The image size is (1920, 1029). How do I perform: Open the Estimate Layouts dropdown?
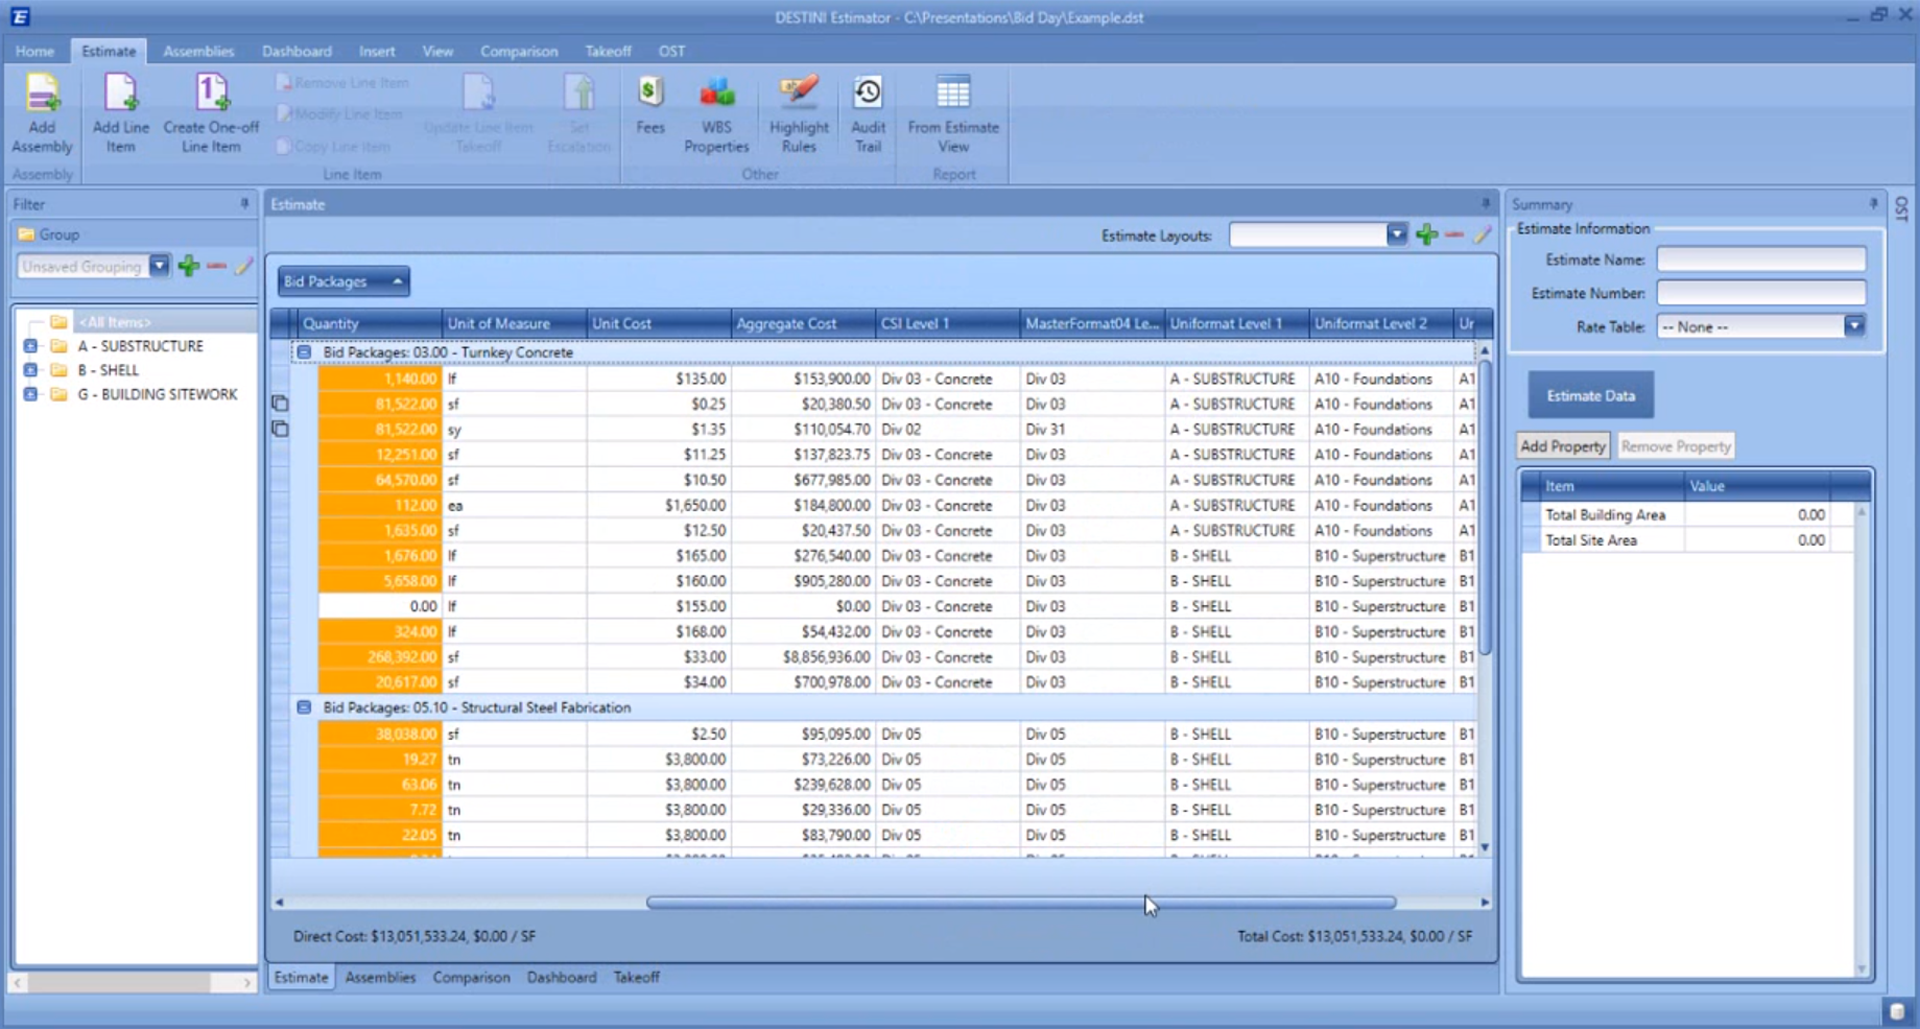tap(1396, 235)
